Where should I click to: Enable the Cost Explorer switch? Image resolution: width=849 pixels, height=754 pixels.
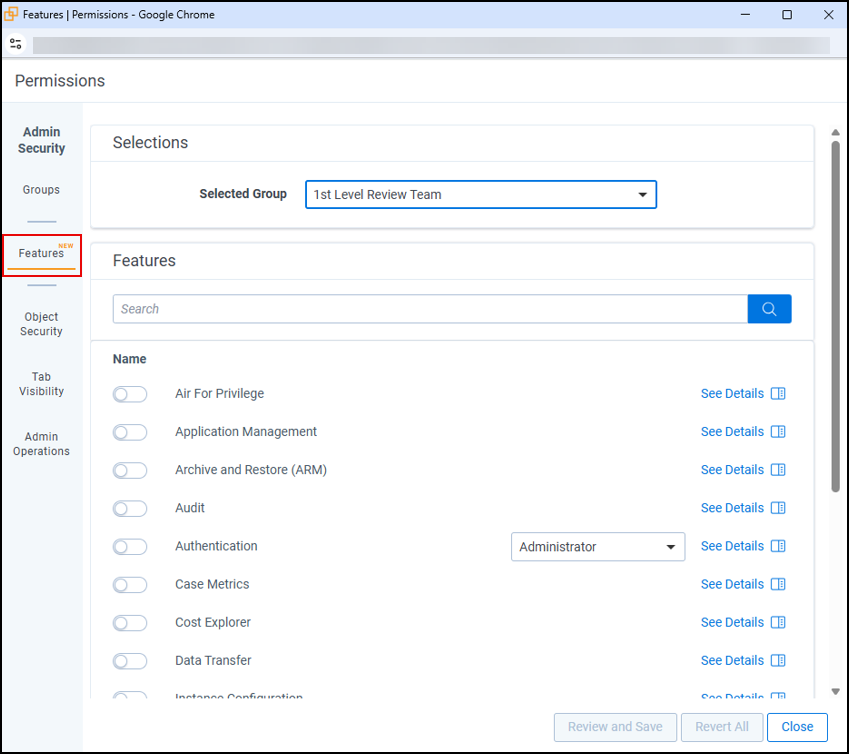tap(130, 622)
